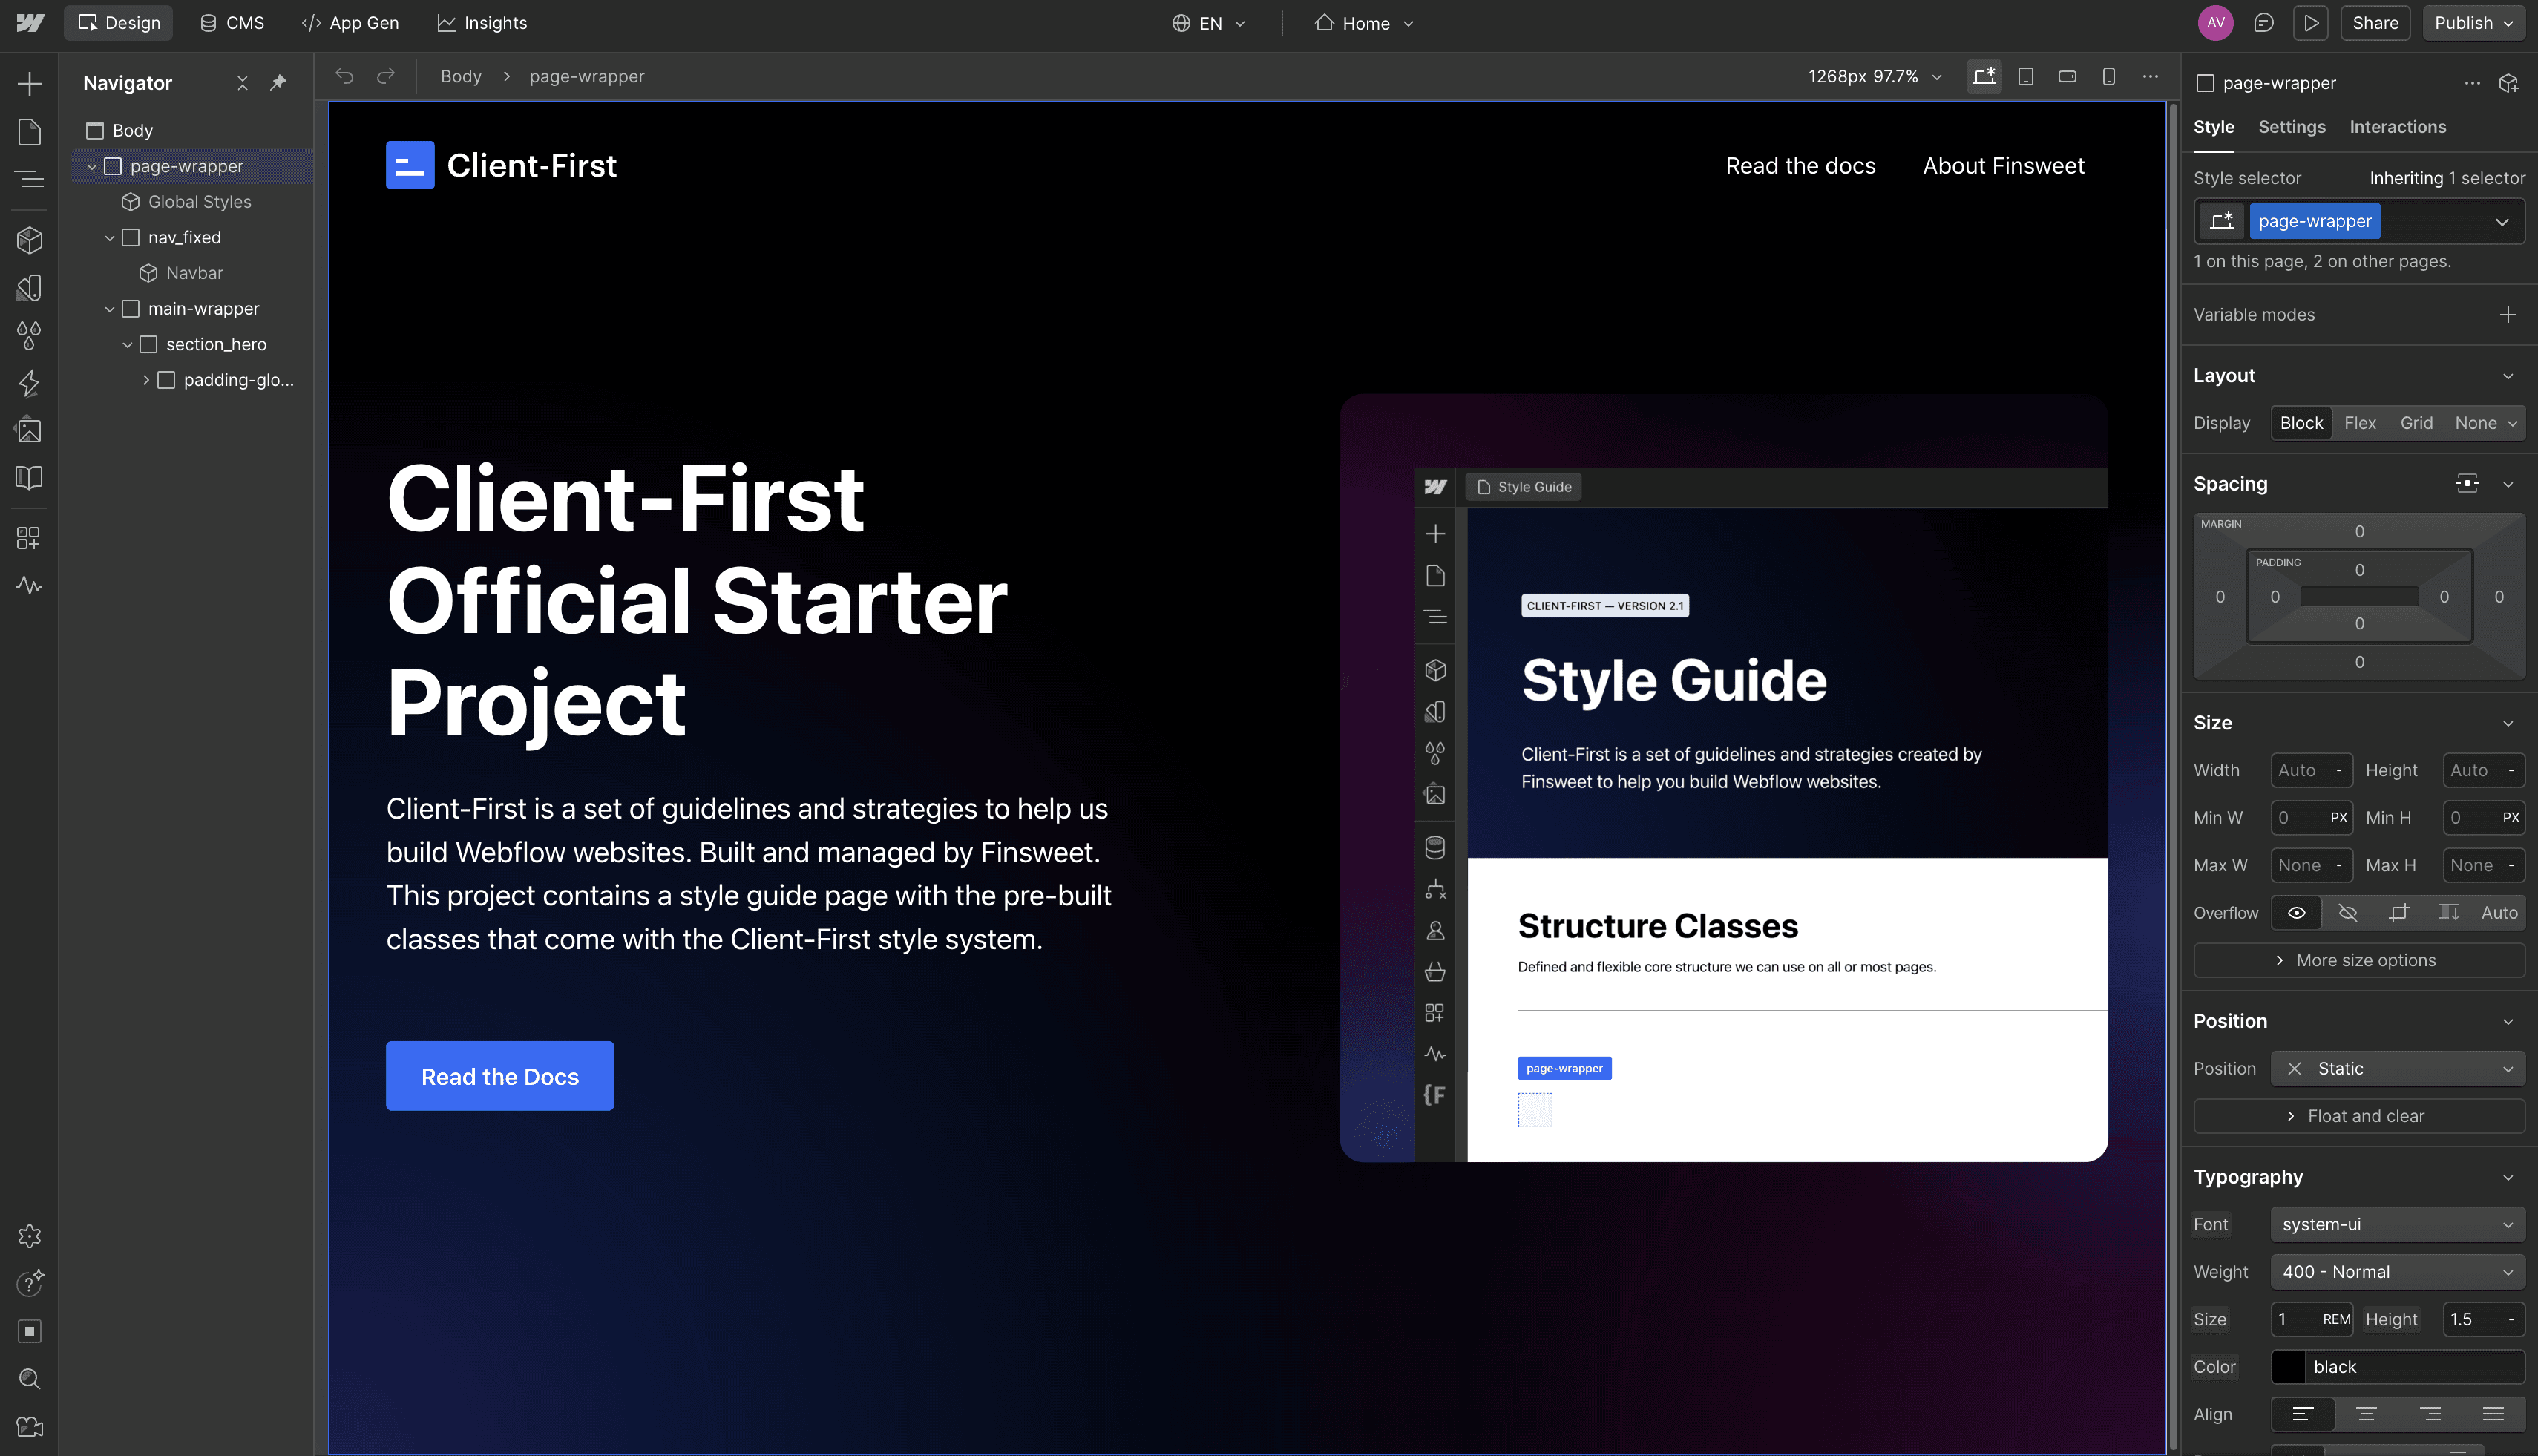This screenshot has height=1456, width=2538.
Task: Switch to the CMS tab
Action: [232, 23]
